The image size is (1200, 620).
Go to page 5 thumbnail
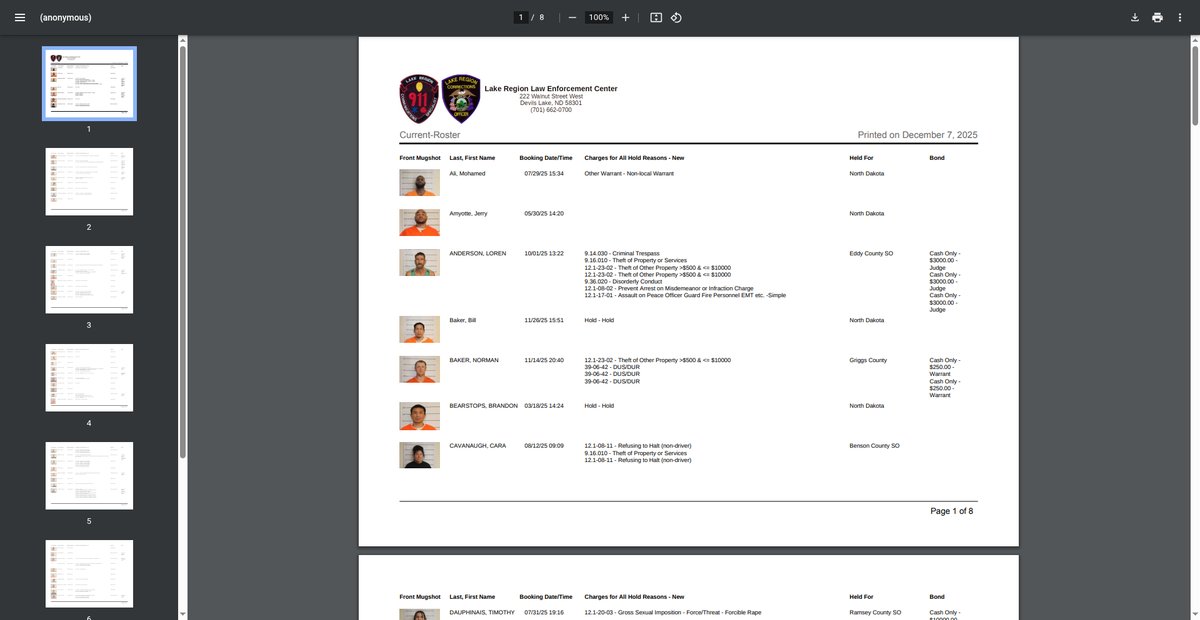89,475
